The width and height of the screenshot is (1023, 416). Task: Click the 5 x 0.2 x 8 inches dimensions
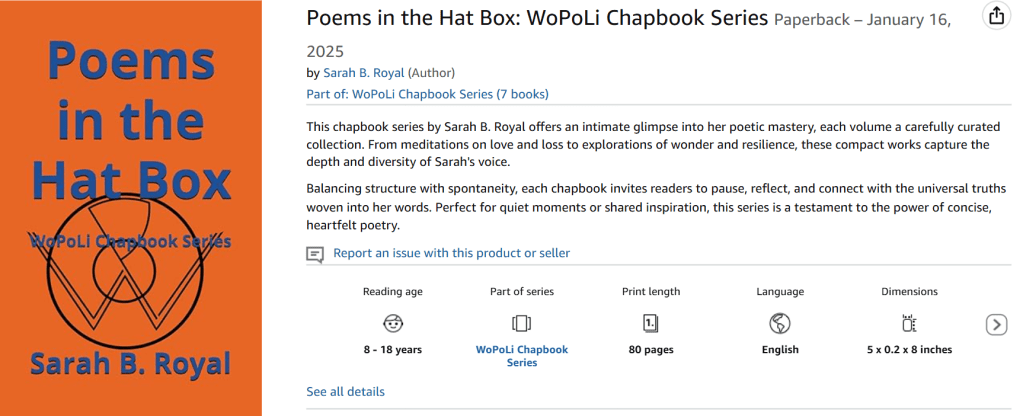coord(909,350)
